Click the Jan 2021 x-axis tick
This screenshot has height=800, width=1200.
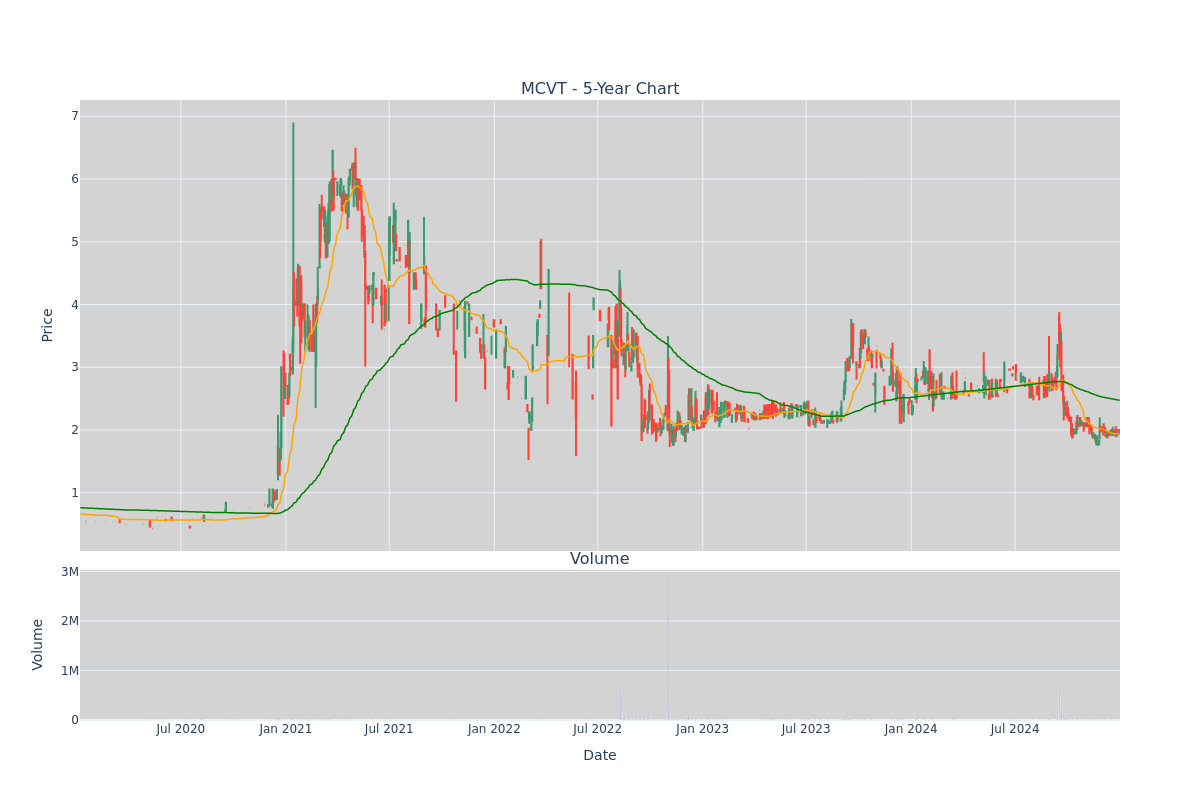[286, 729]
